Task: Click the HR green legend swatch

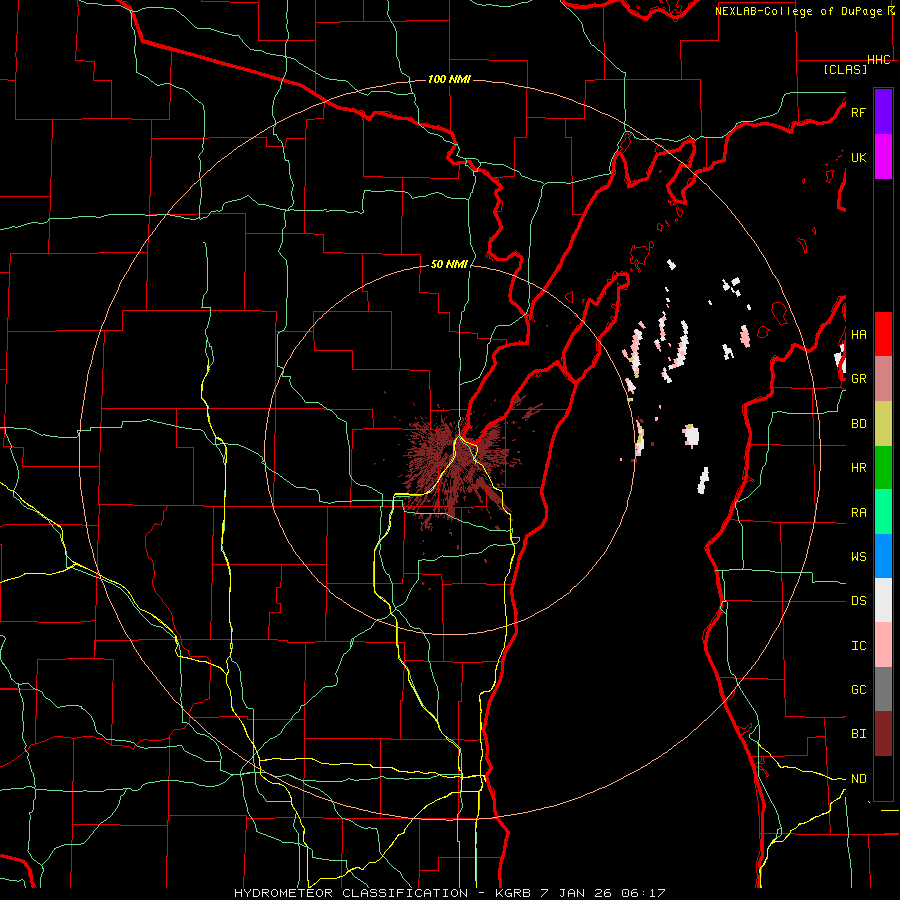Action: (883, 468)
